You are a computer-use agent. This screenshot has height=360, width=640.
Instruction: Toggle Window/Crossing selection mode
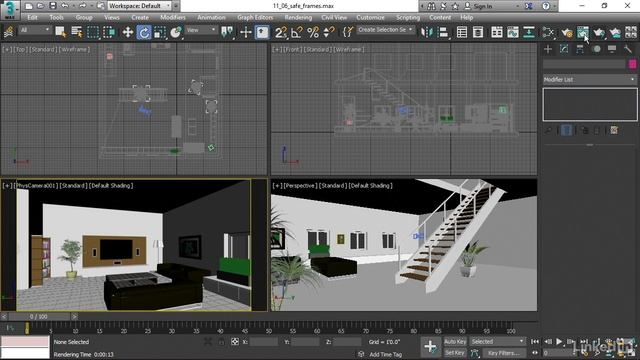tap(109, 32)
